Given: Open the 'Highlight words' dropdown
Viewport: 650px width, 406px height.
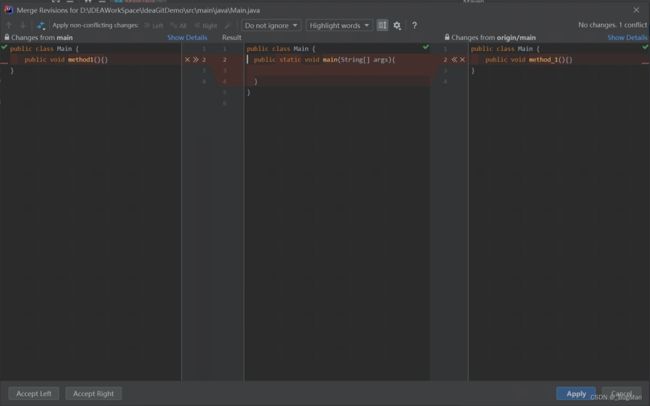Looking at the screenshot, I should [x=339, y=26].
